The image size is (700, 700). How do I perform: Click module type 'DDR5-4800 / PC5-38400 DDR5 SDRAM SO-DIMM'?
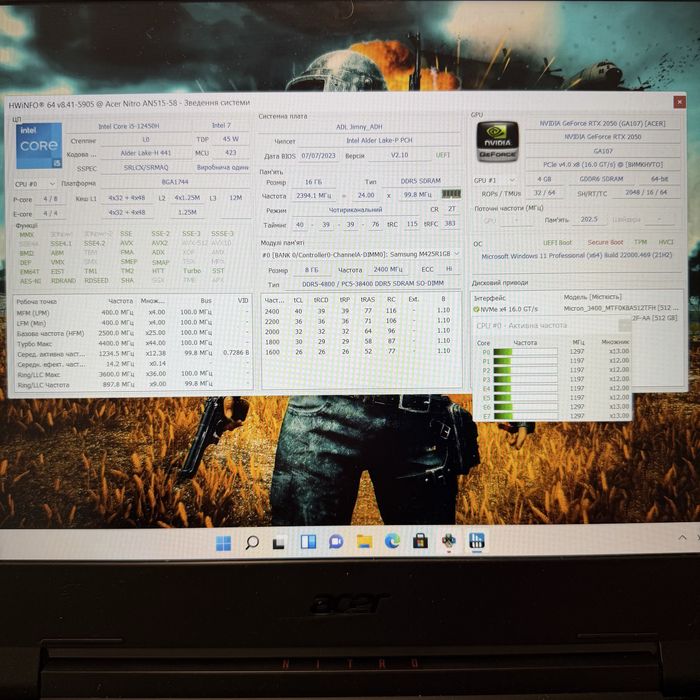click(x=373, y=283)
